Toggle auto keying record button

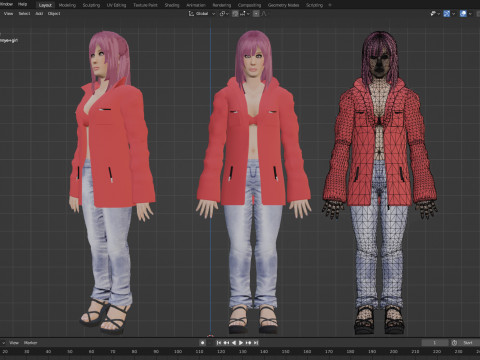(x=202, y=343)
